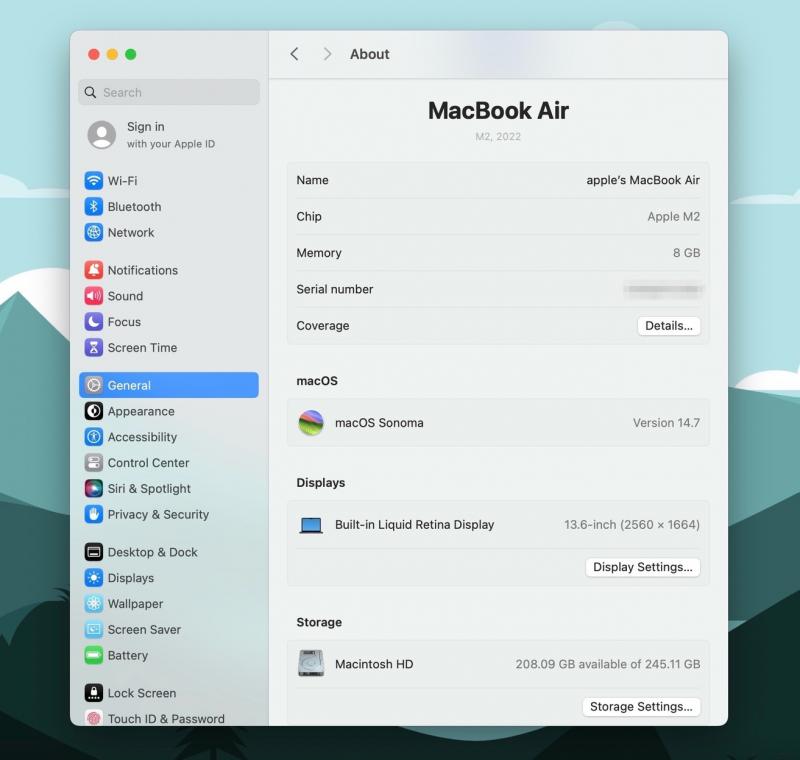Screen dimensions: 800x760
Task: Open the Notifications bell icon
Action: click(93, 270)
